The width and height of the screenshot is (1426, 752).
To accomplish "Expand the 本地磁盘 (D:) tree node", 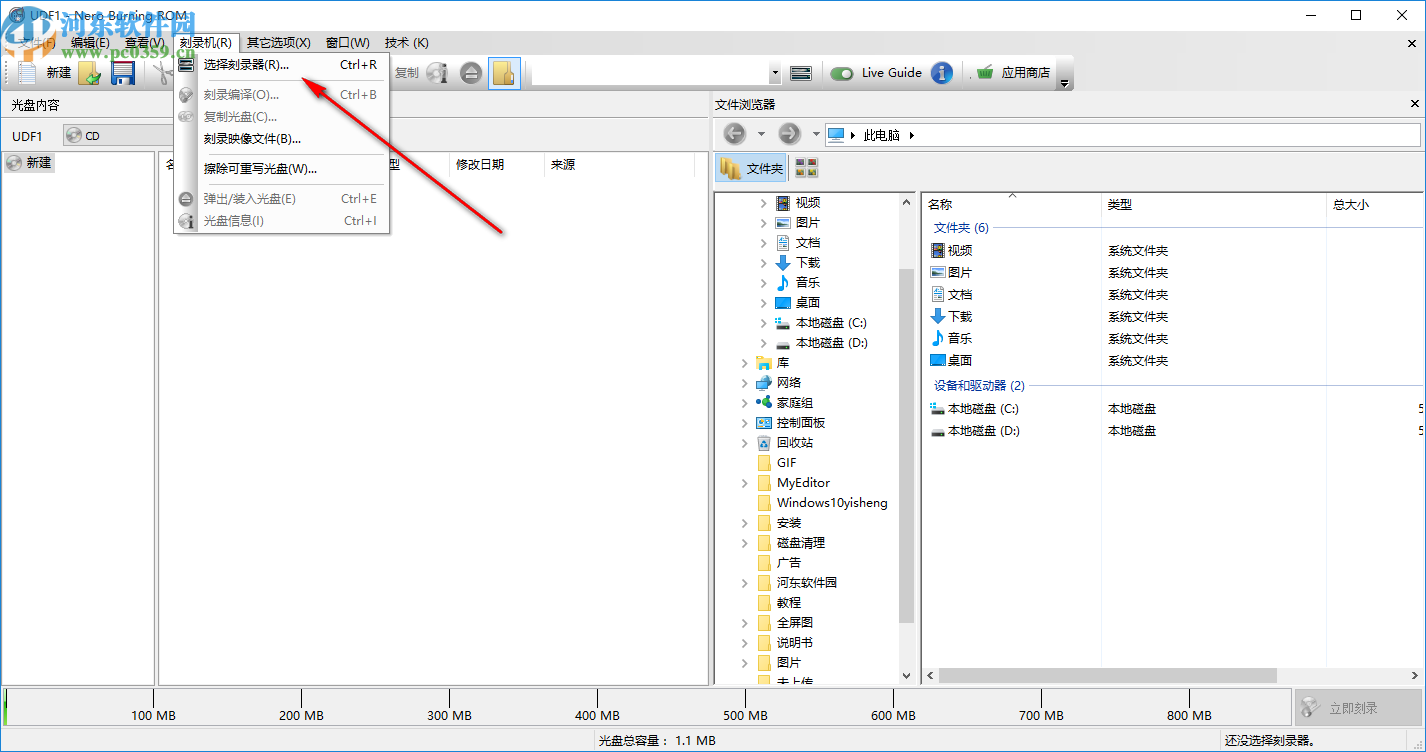I will tap(764, 343).
